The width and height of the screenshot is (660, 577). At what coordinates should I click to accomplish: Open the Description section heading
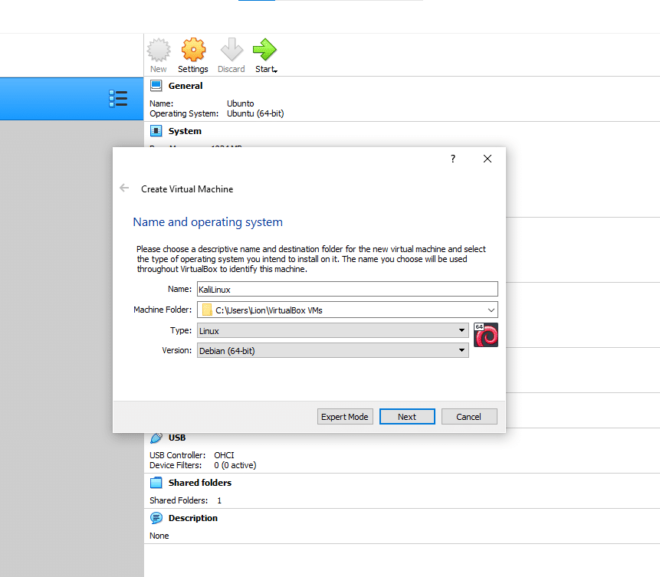[193, 518]
